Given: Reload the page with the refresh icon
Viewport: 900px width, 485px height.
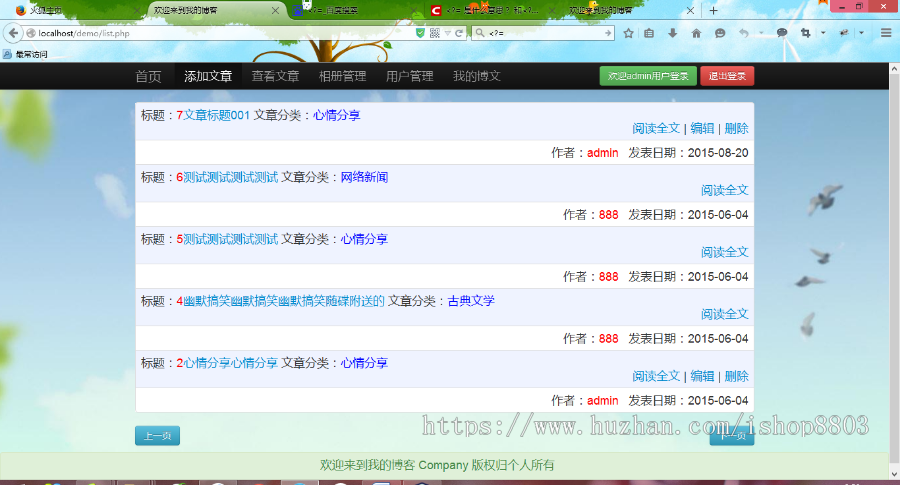Looking at the screenshot, I should click(459, 33).
